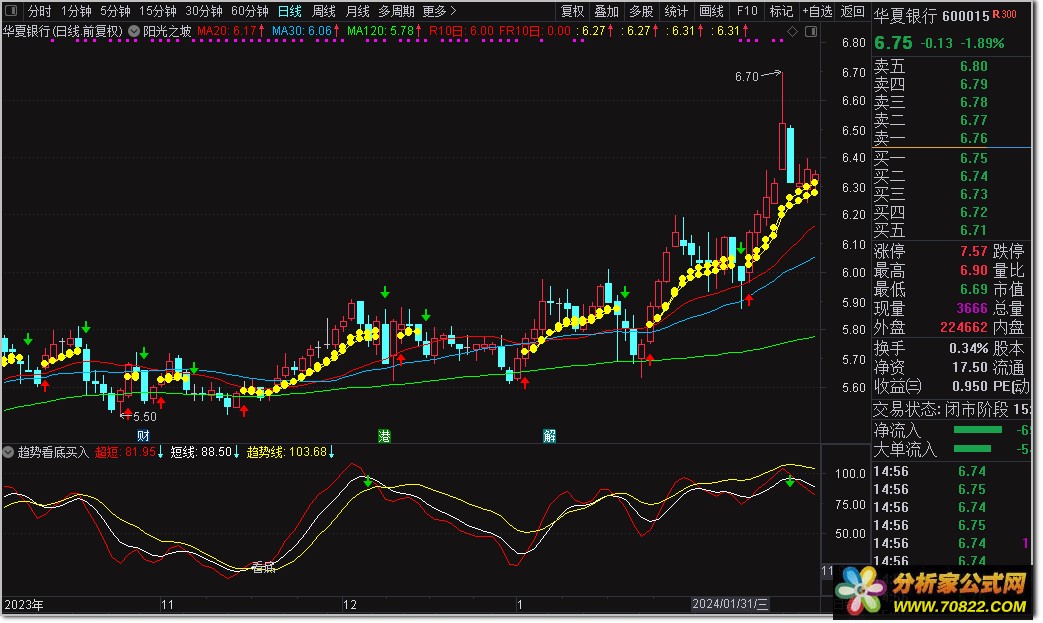This screenshot has width=1043, height=623.
Task: Select the 30分钟 period
Action: (x=204, y=11)
